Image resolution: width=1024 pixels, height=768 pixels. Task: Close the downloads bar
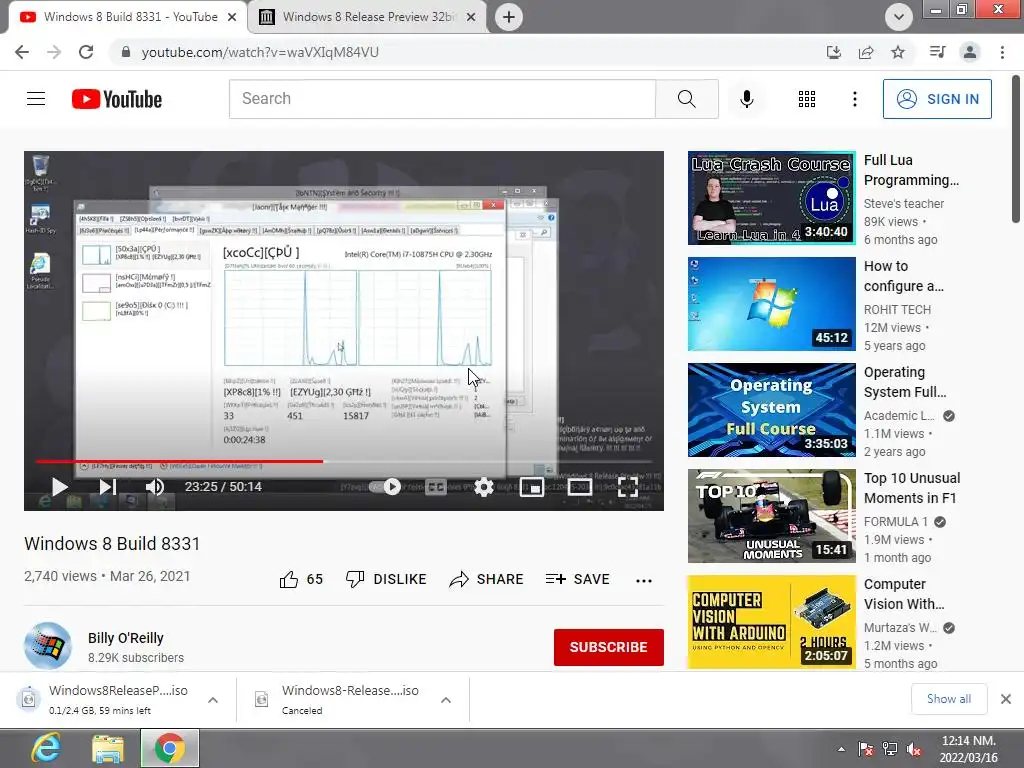[x=1006, y=699]
